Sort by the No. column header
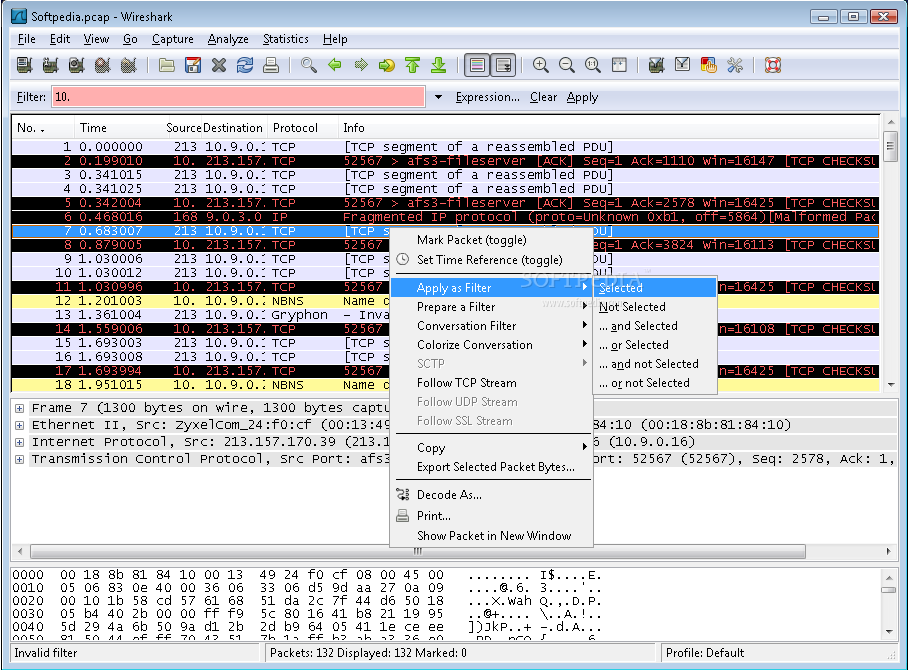The image size is (911, 670). [42, 128]
